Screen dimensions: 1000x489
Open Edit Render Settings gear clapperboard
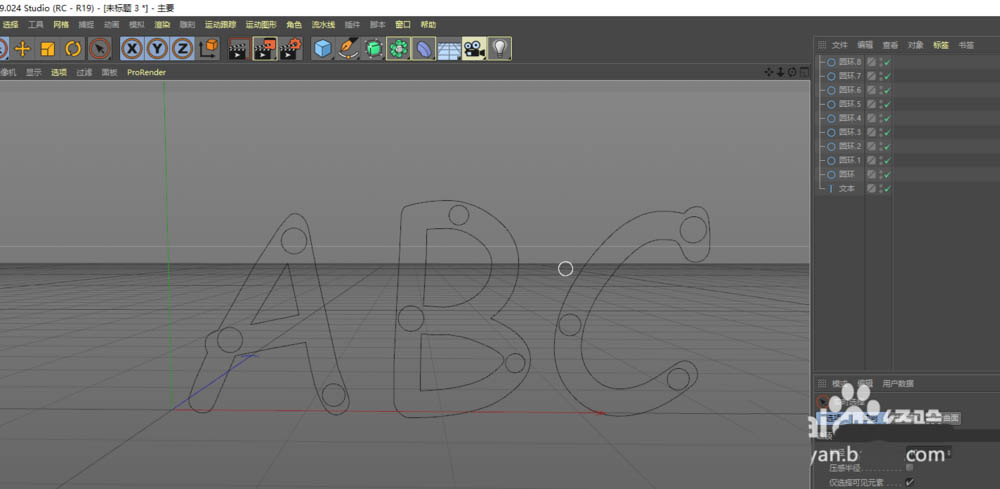[x=291, y=48]
